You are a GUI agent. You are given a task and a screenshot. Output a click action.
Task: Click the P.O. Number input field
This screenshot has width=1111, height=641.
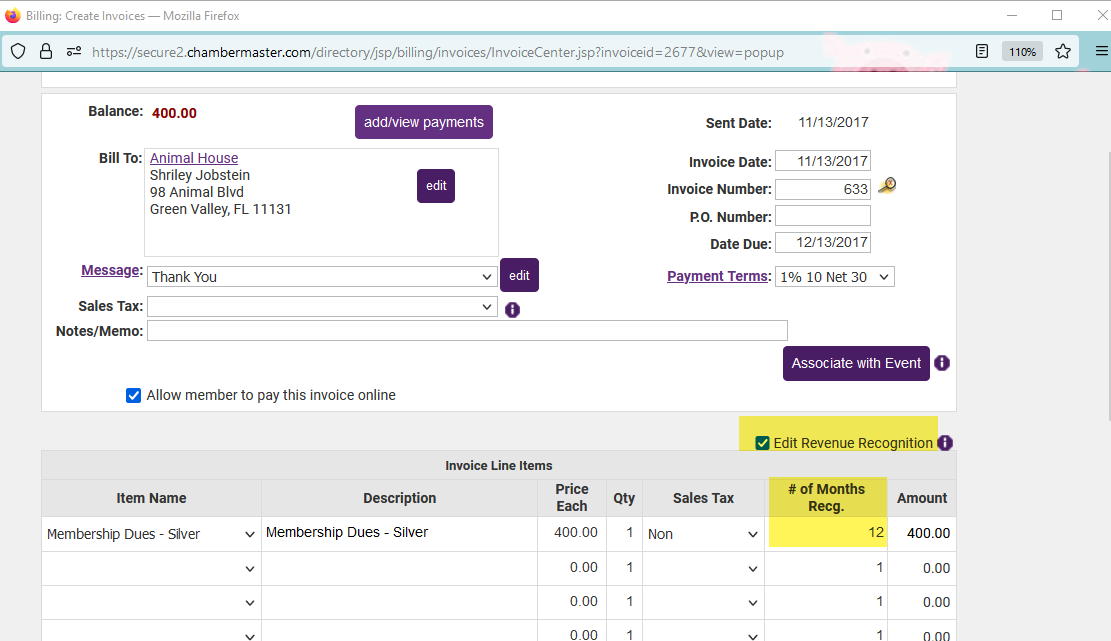click(x=822, y=216)
